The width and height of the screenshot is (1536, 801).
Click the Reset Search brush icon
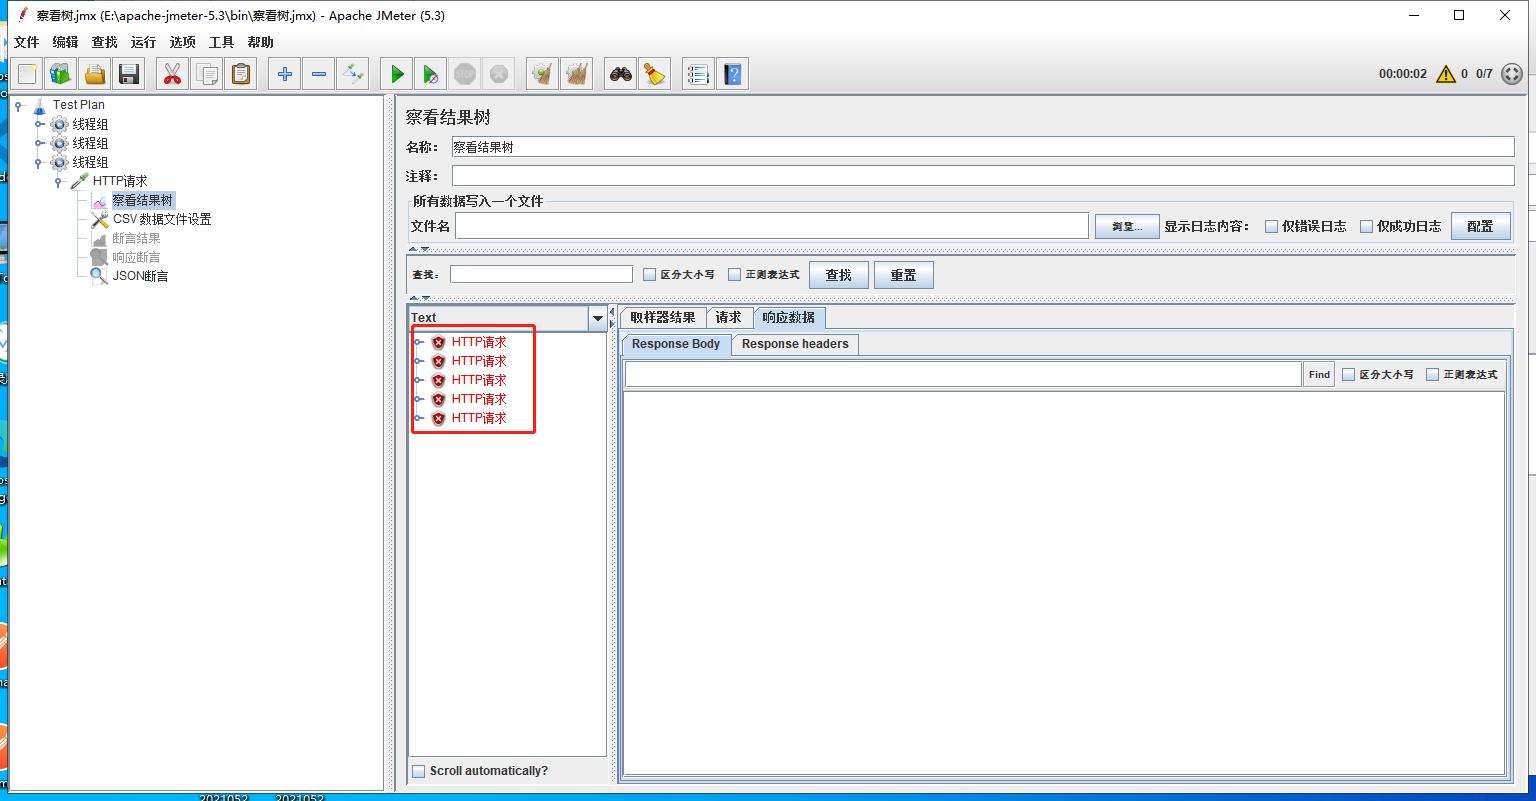[x=655, y=74]
